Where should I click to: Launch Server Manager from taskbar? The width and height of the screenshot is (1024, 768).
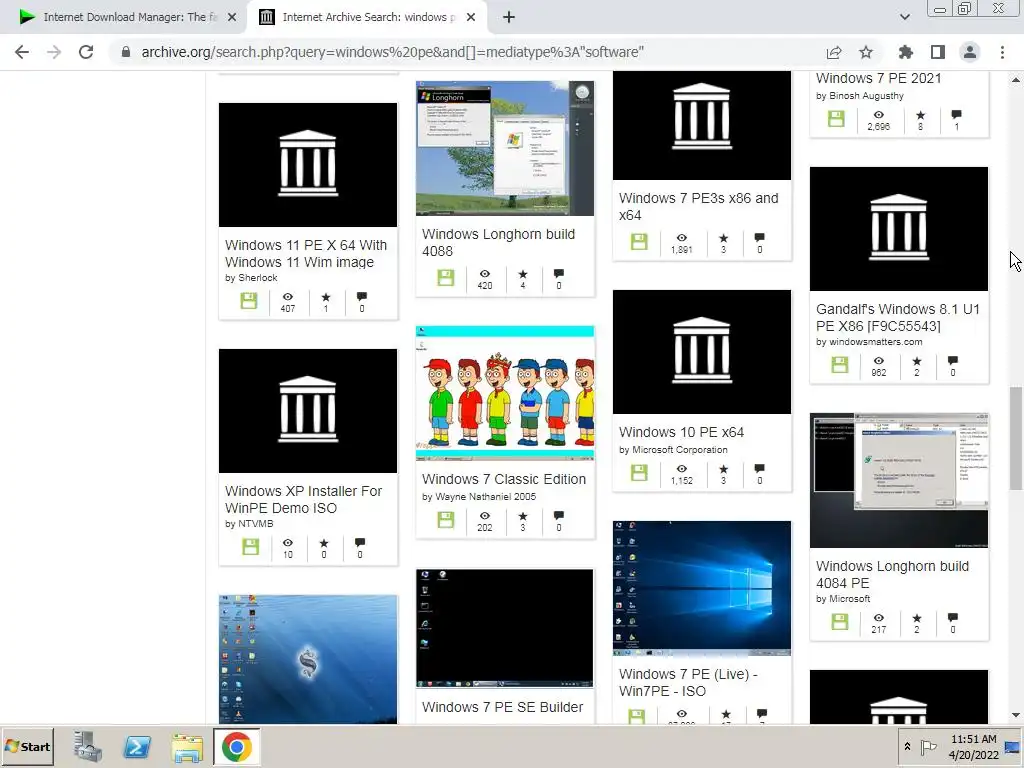tap(88, 747)
